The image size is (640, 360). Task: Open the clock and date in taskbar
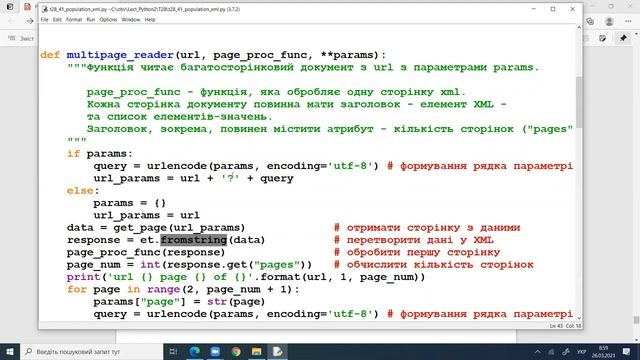tap(603, 352)
